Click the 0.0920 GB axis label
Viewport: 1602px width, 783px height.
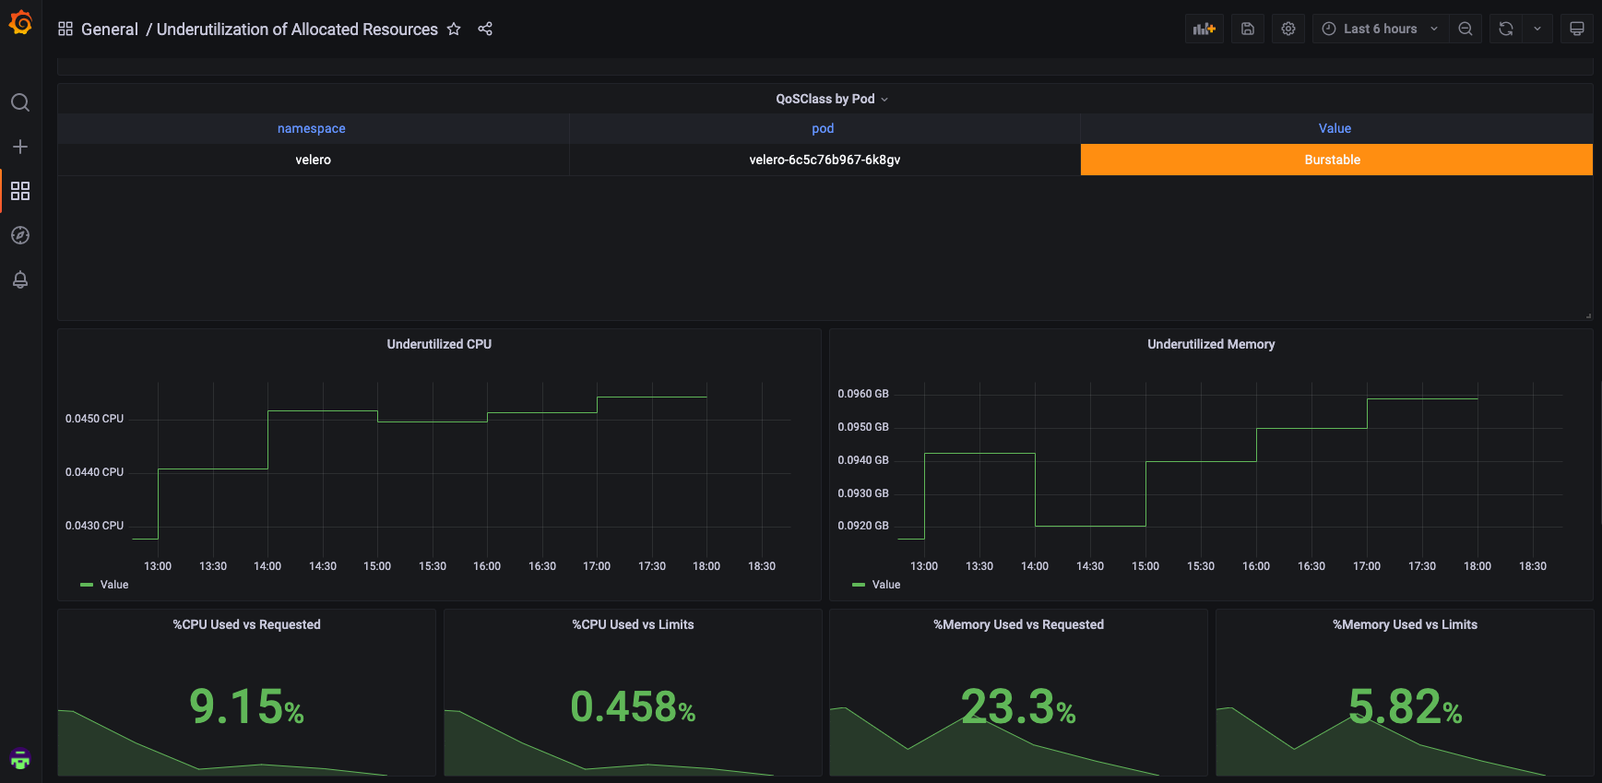(x=863, y=526)
